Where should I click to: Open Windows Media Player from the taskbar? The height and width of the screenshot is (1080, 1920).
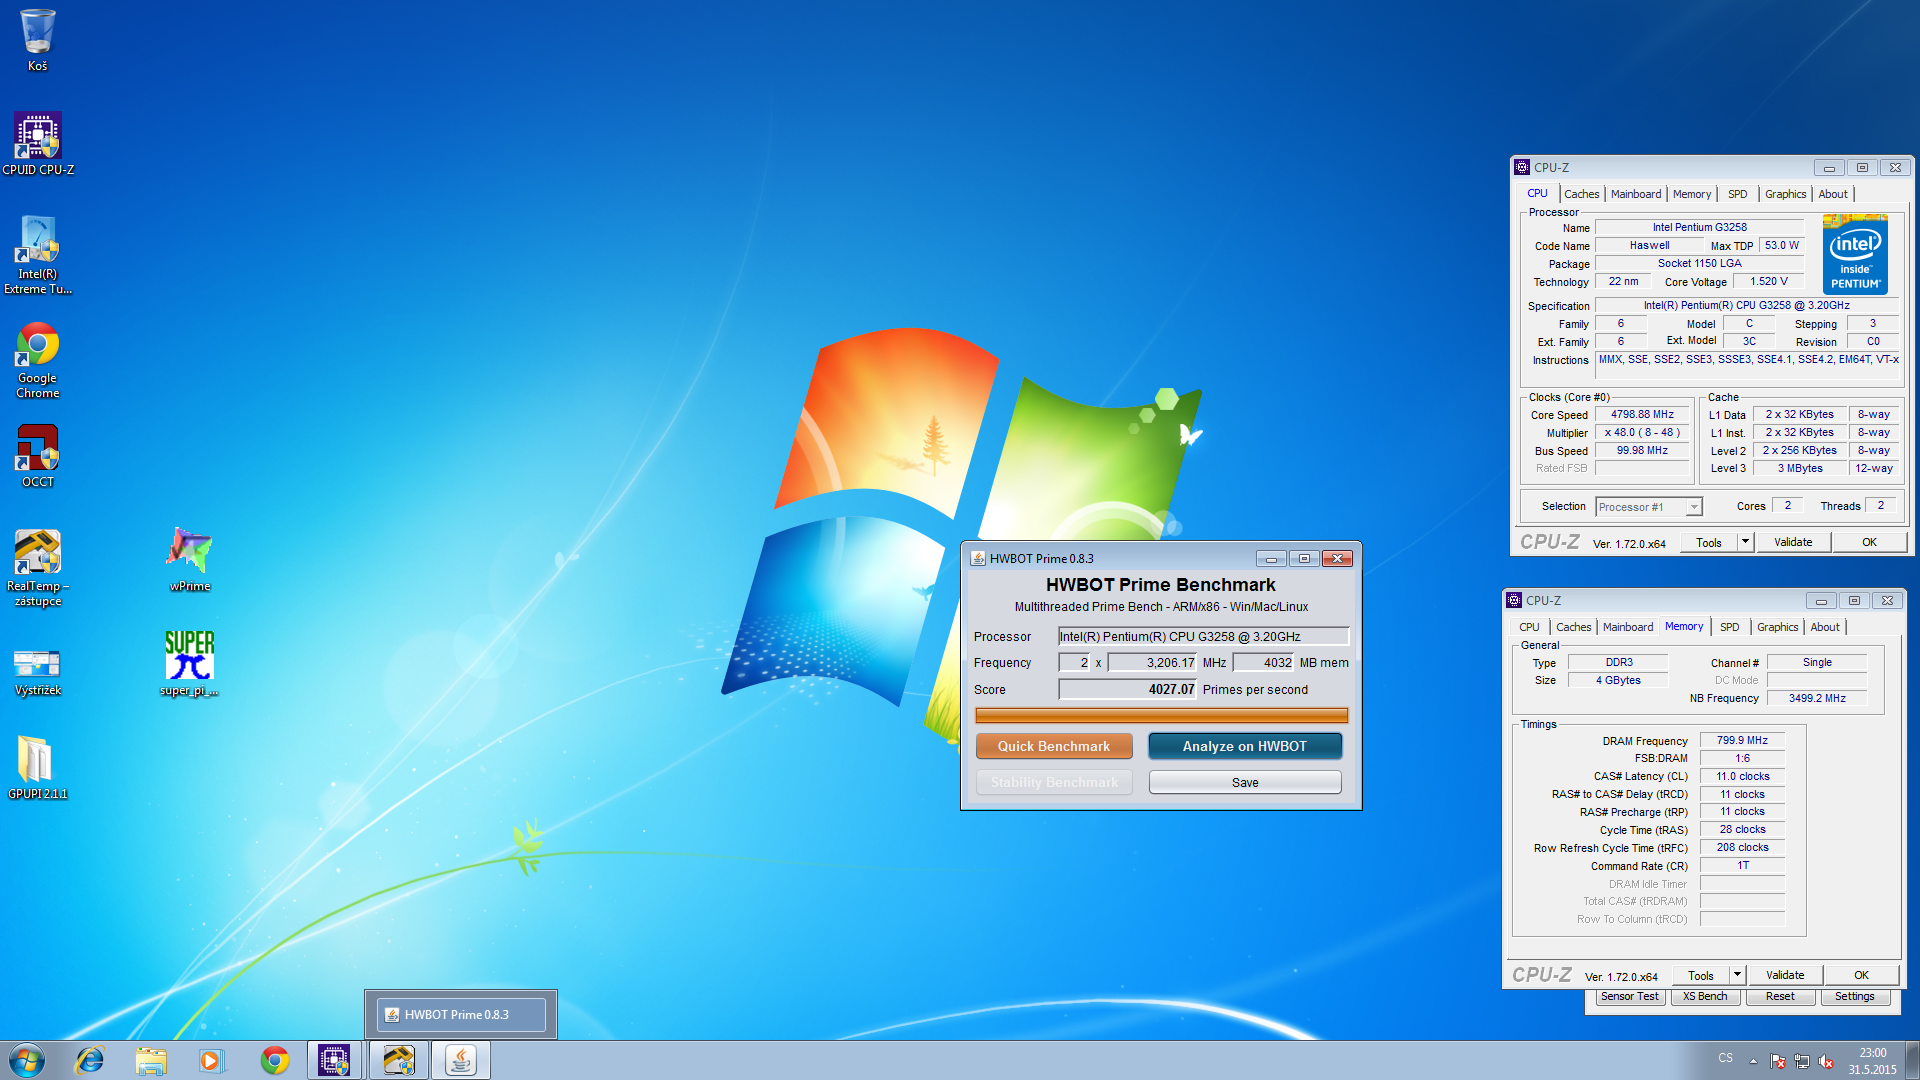tap(211, 1060)
